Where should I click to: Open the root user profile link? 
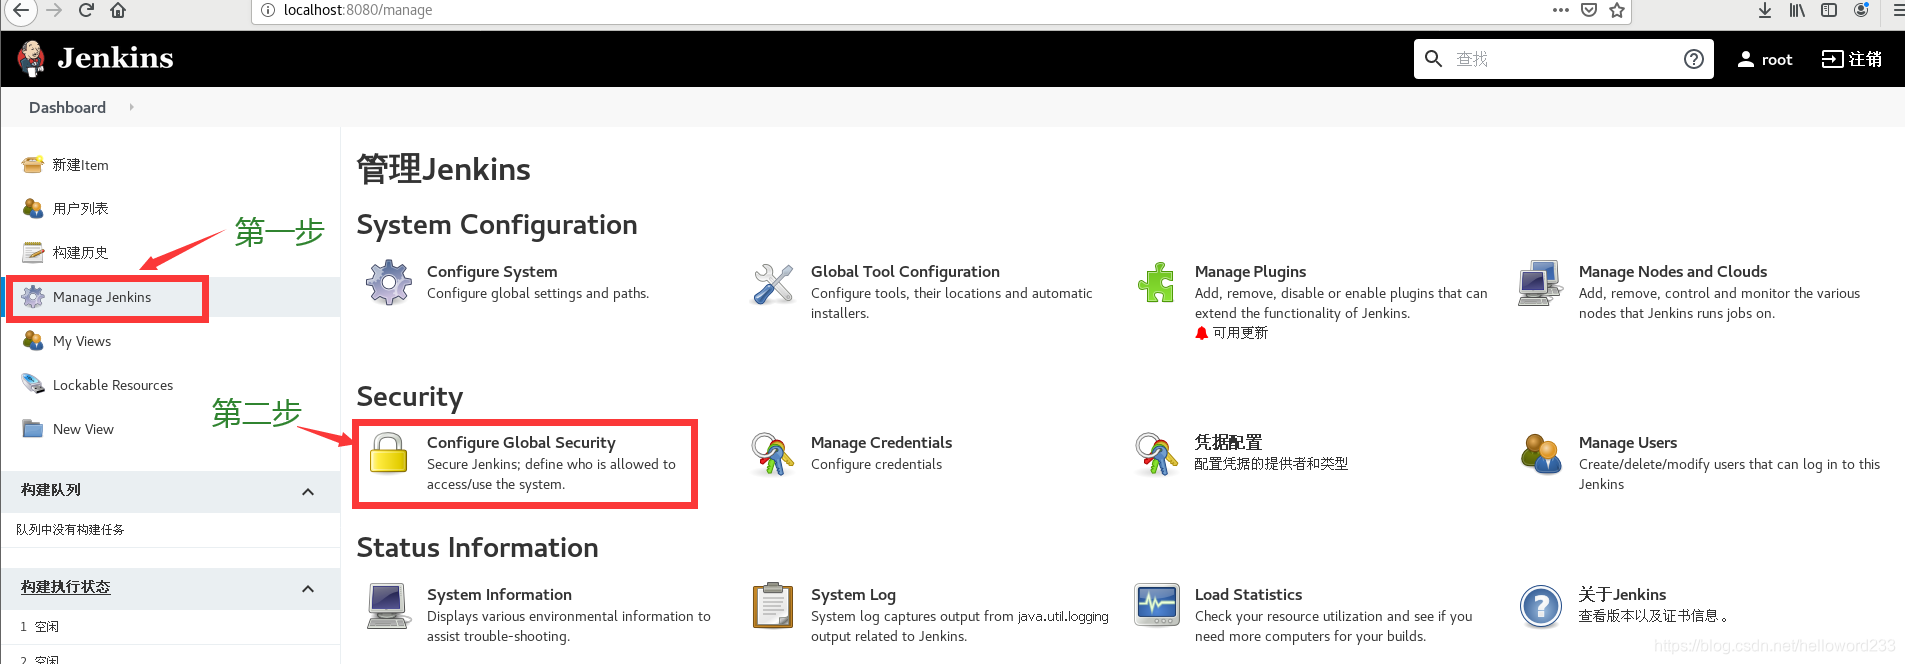[x=1764, y=59]
